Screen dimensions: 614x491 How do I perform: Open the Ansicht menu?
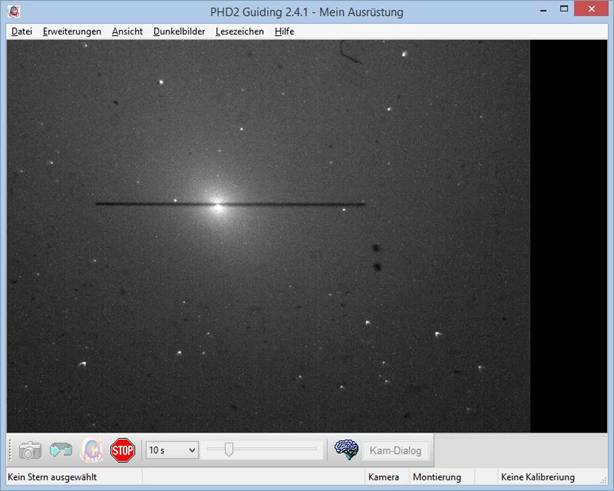tap(127, 31)
